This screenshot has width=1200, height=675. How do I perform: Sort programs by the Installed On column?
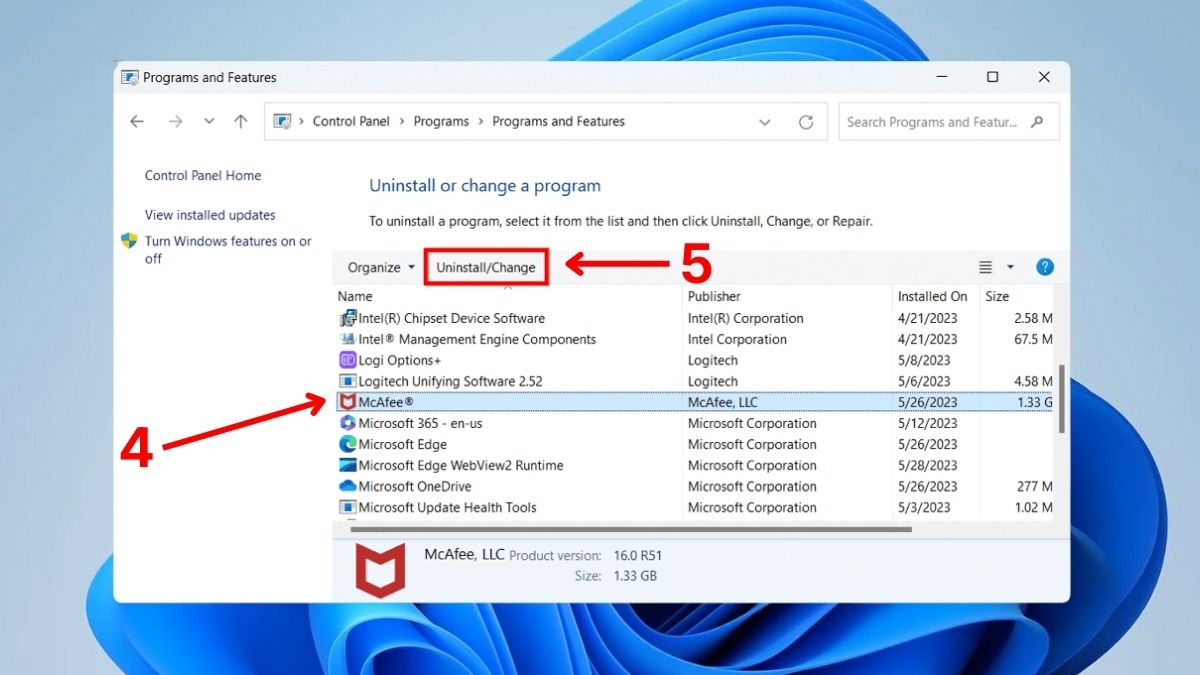[x=933, y=296]
